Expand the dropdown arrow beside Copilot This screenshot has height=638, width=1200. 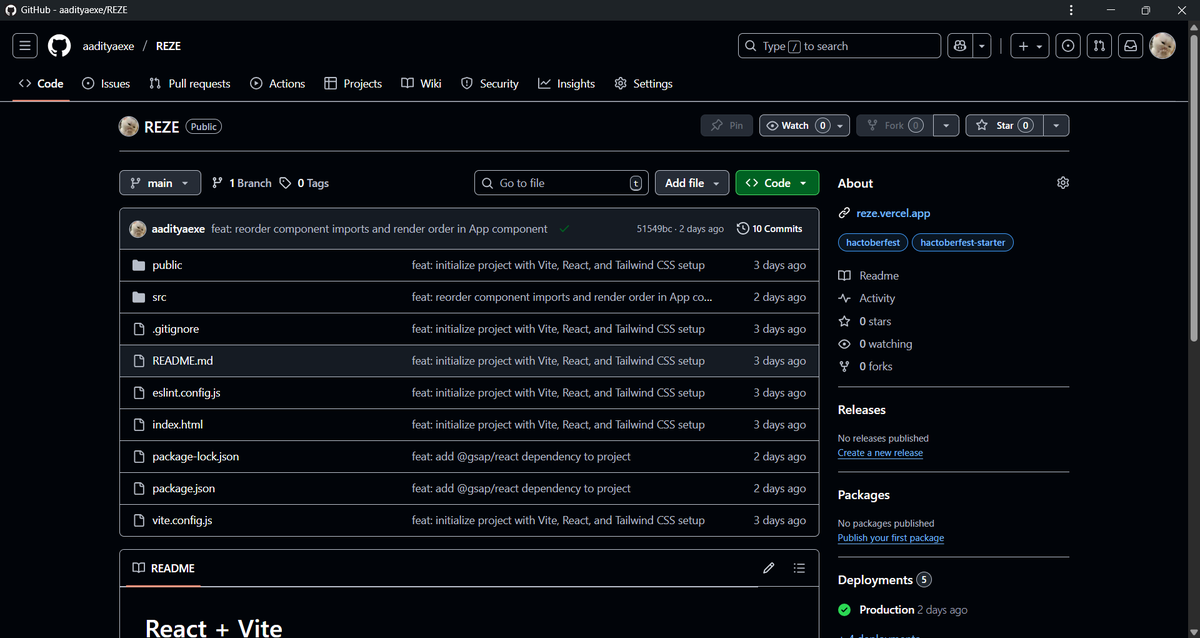(x=983, y=46)
